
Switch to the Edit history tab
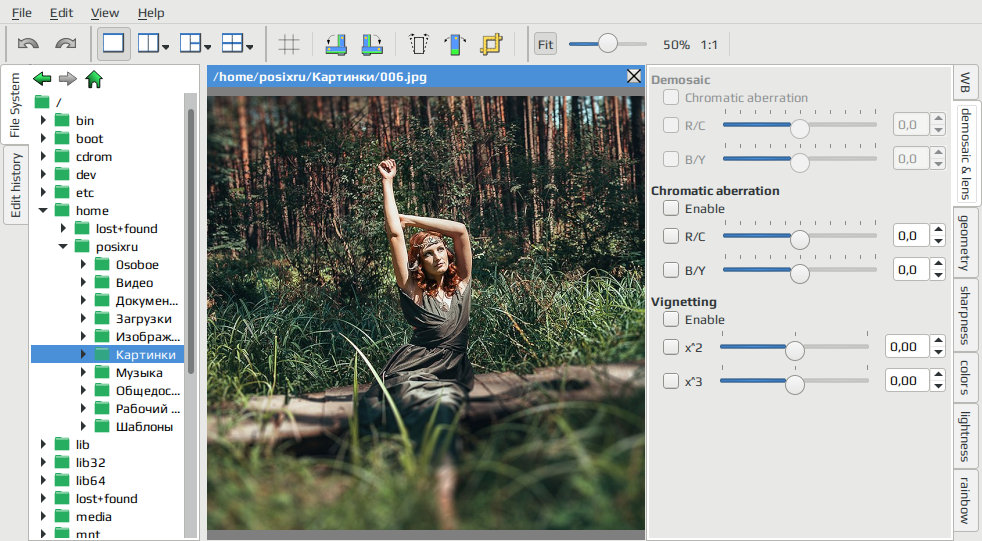point(15,185)
